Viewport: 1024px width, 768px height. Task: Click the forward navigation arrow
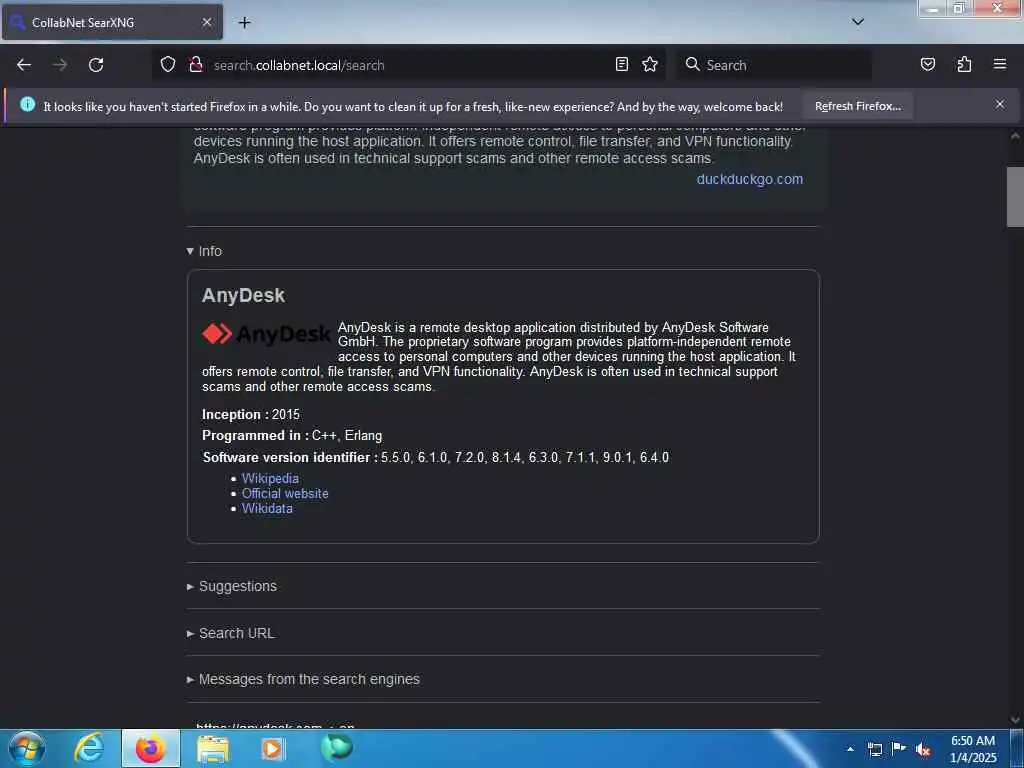coord(60,65)
